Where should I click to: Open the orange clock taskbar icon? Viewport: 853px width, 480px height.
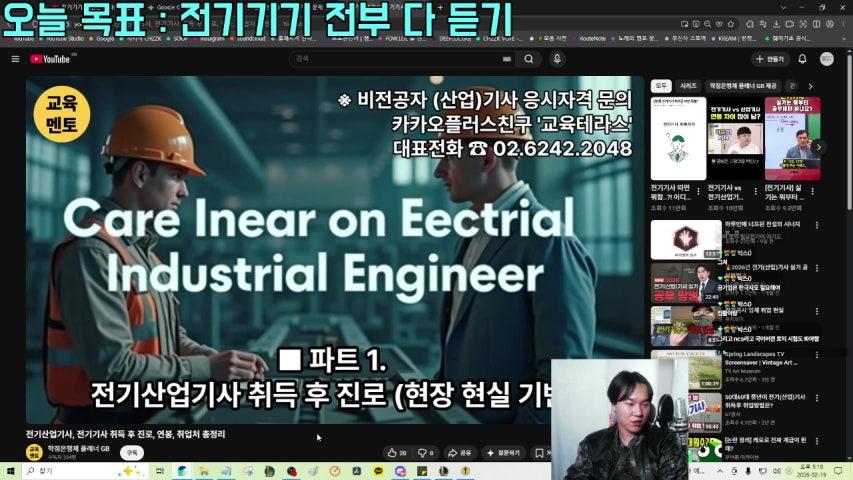(335, 471)
